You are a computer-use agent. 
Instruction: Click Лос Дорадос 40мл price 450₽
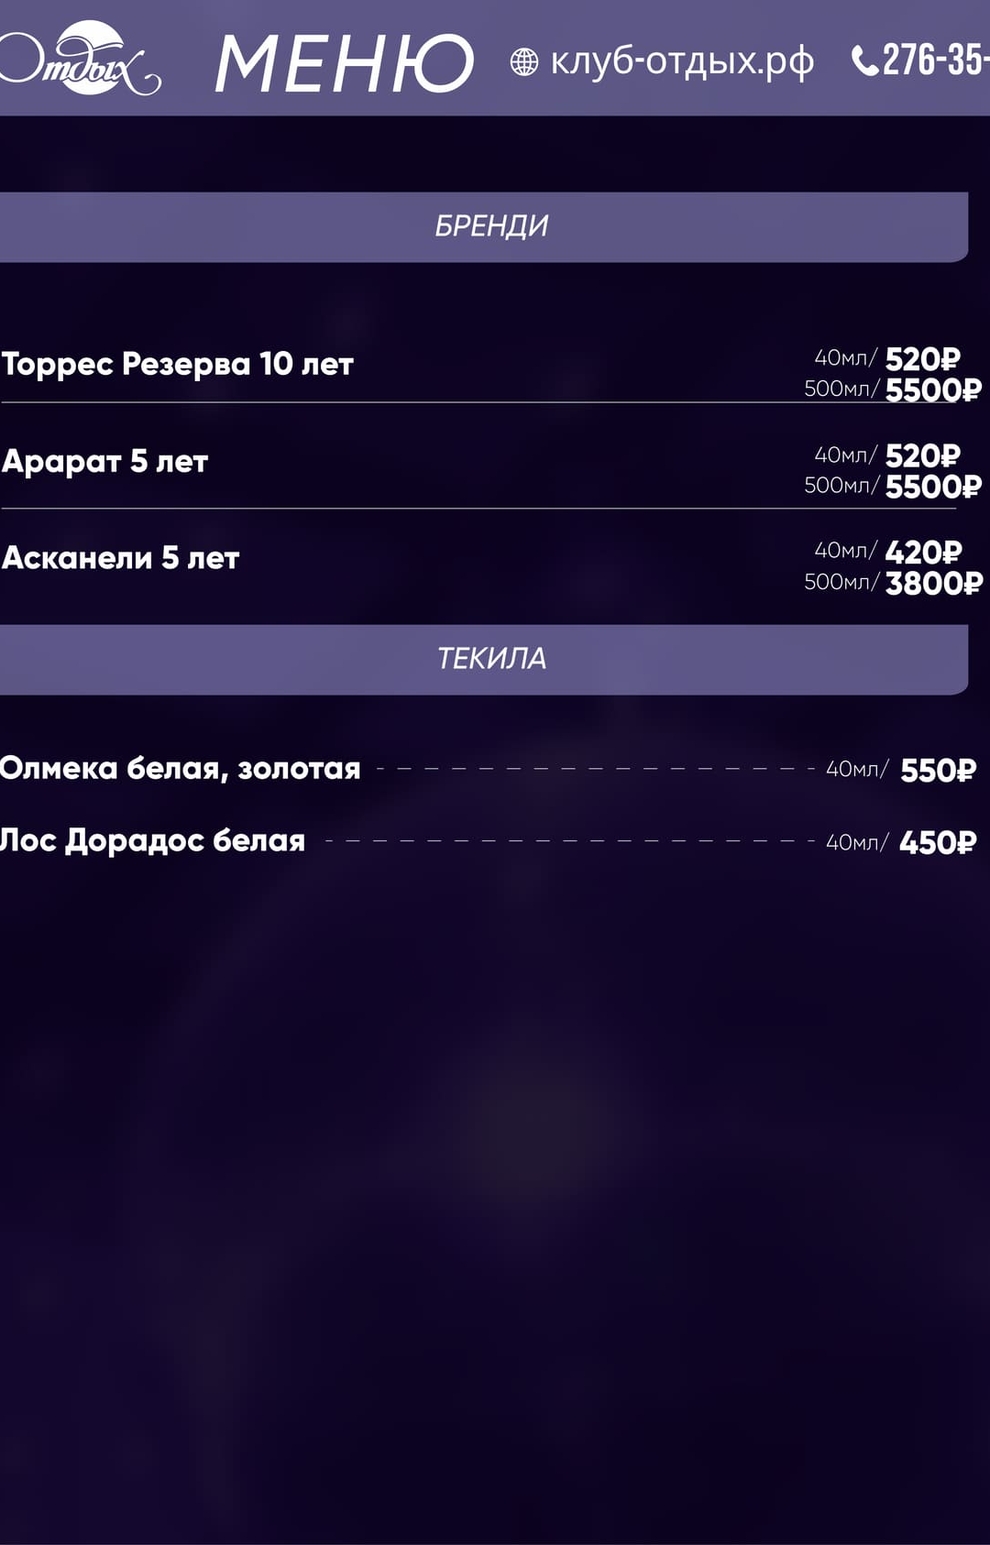pyautogui.click(x=937, y=842)
